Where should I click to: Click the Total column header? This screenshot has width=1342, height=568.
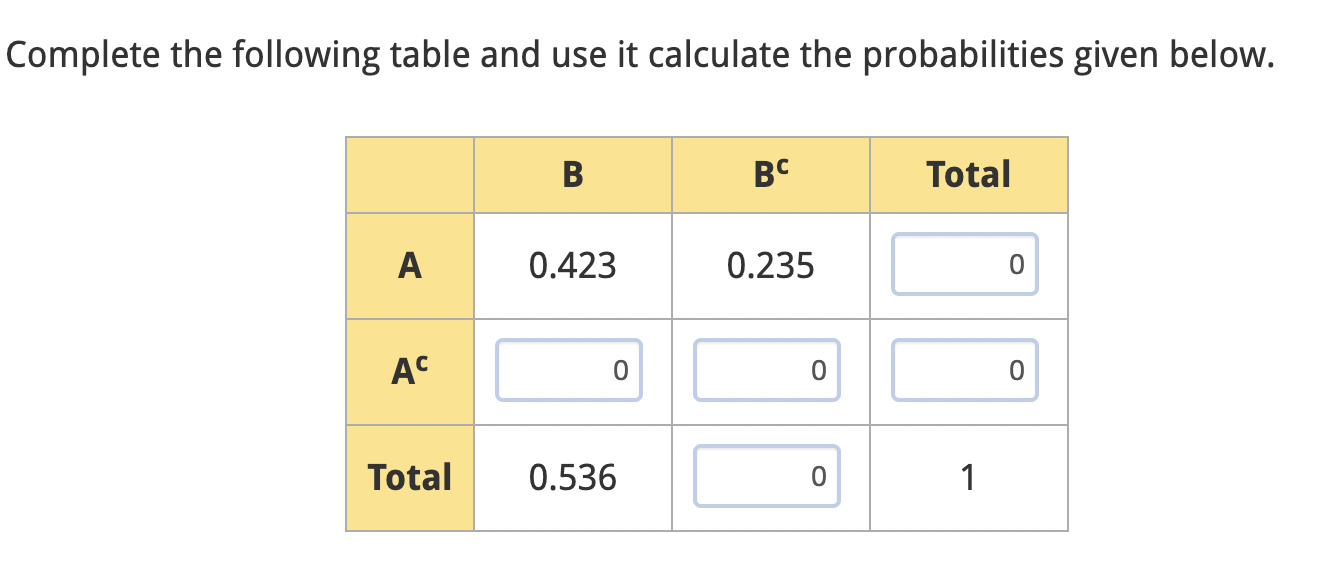968,175
